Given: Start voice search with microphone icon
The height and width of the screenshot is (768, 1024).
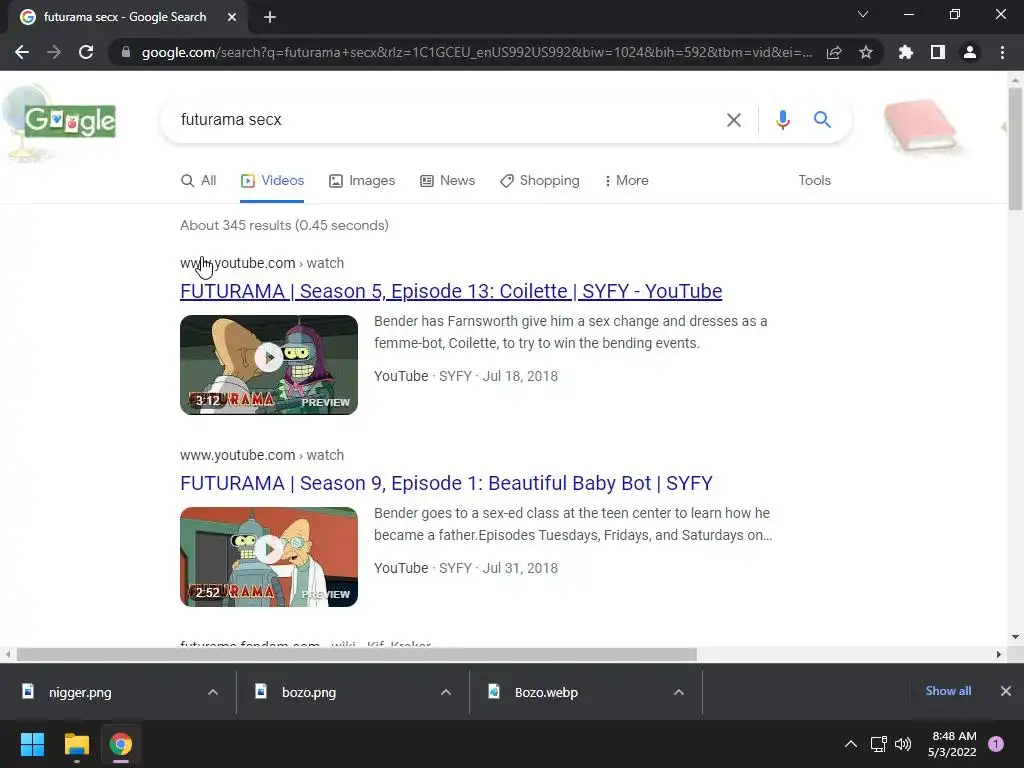Looking at the screenshot, I should point(782,120).
